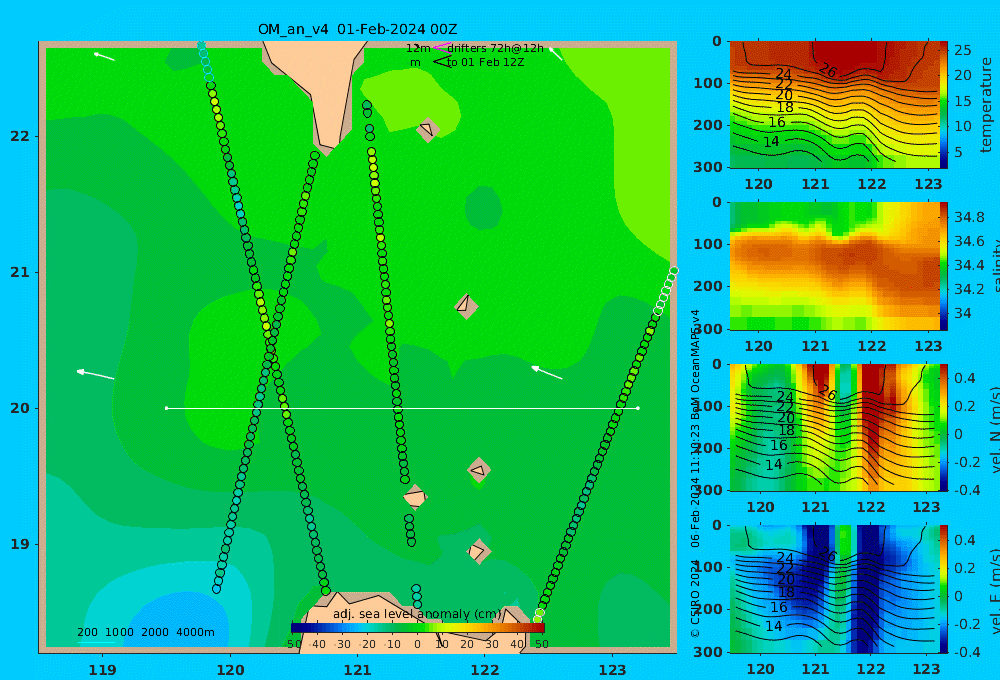Click the 'adj. sea level anomaly (cm)' label
The image size is (1000, 680).
click(417, 614)
